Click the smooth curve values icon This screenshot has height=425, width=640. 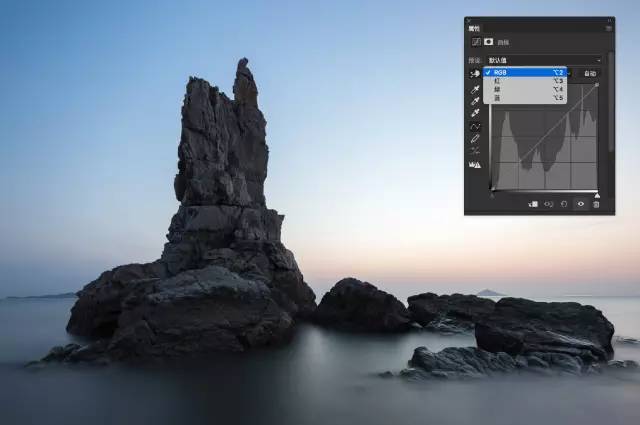474,151
